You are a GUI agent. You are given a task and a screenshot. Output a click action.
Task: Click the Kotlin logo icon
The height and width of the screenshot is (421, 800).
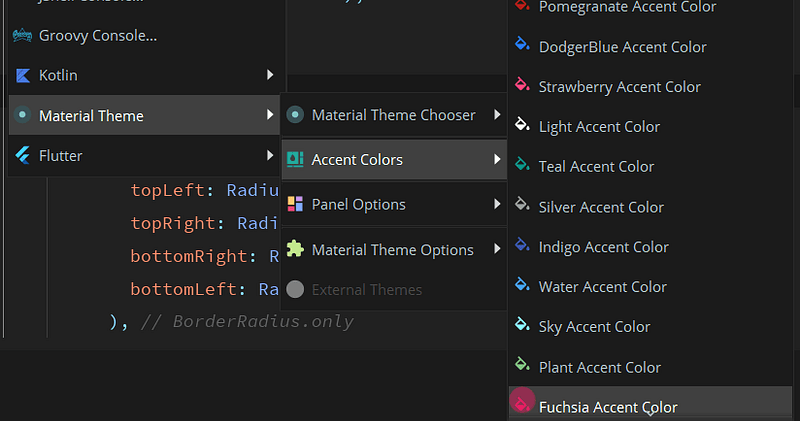[22, 76]
